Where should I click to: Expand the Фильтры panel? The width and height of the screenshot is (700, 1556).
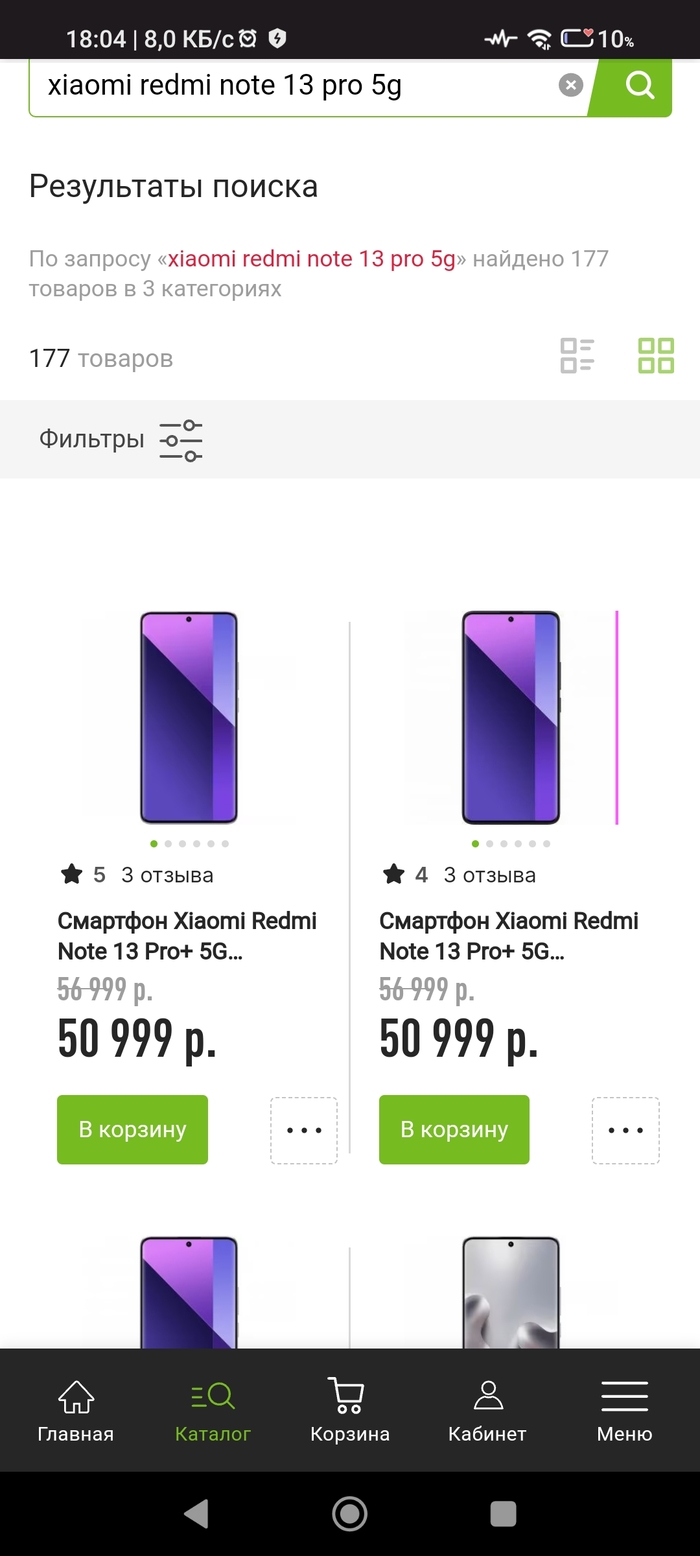click(x=92, y=439)
